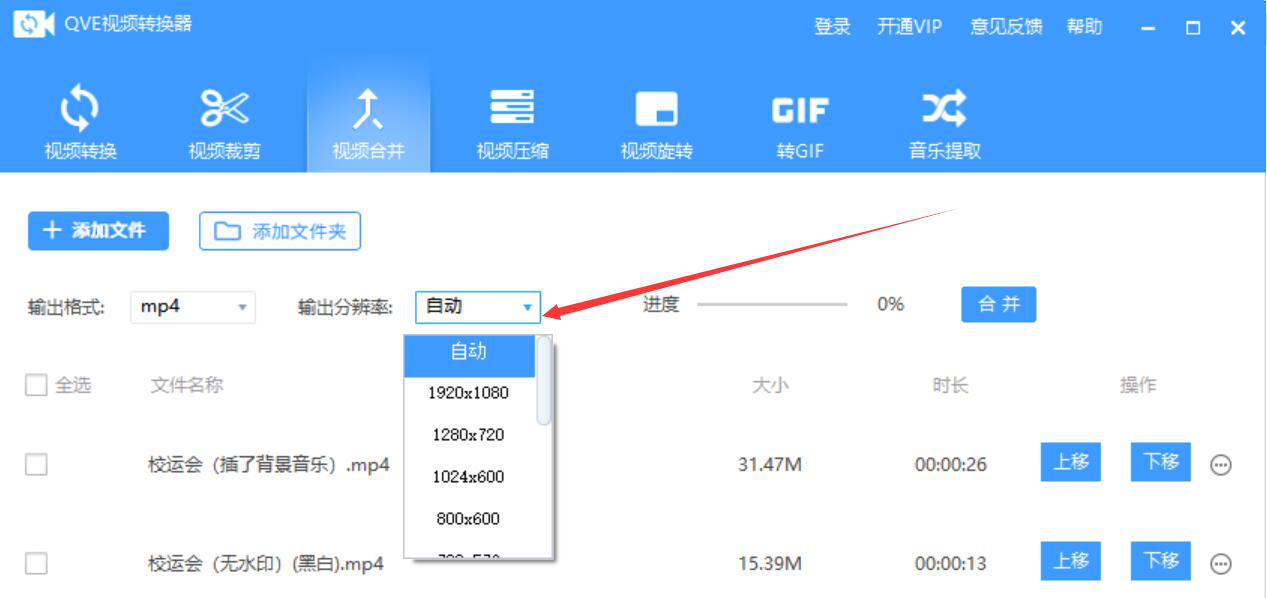
Task: Click the 时长 column header
Action: click(950, 385)
